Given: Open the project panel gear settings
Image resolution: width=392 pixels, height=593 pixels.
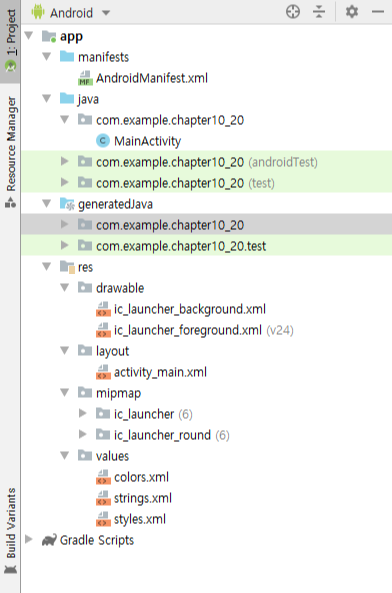Looking at the screenshot, I should point(352,12).
